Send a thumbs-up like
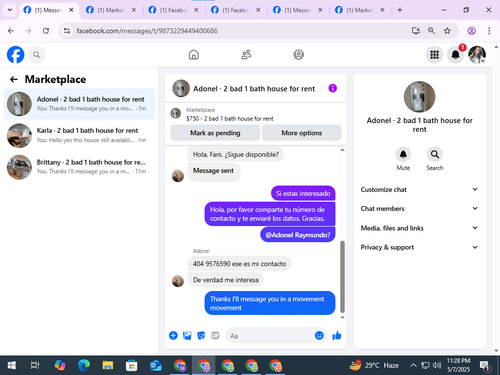Image resolution: width=500 pixels, height=375 pixels. tap(337, 335)
